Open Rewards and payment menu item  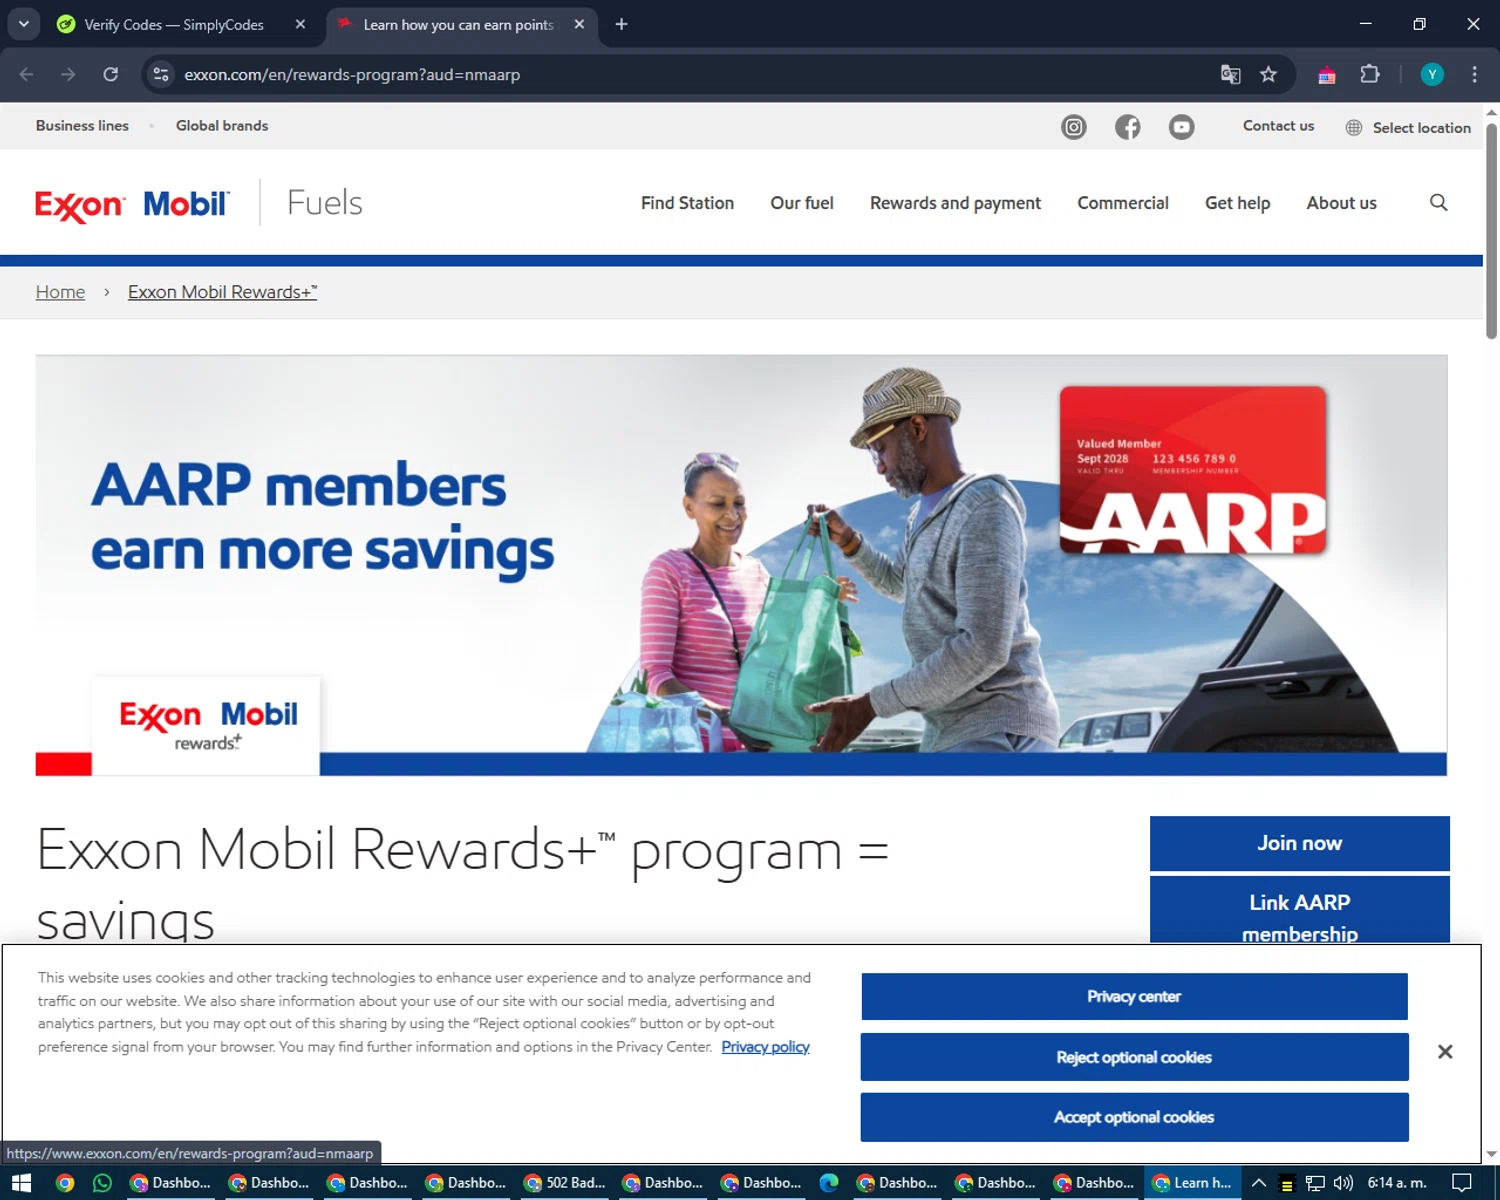955,203
